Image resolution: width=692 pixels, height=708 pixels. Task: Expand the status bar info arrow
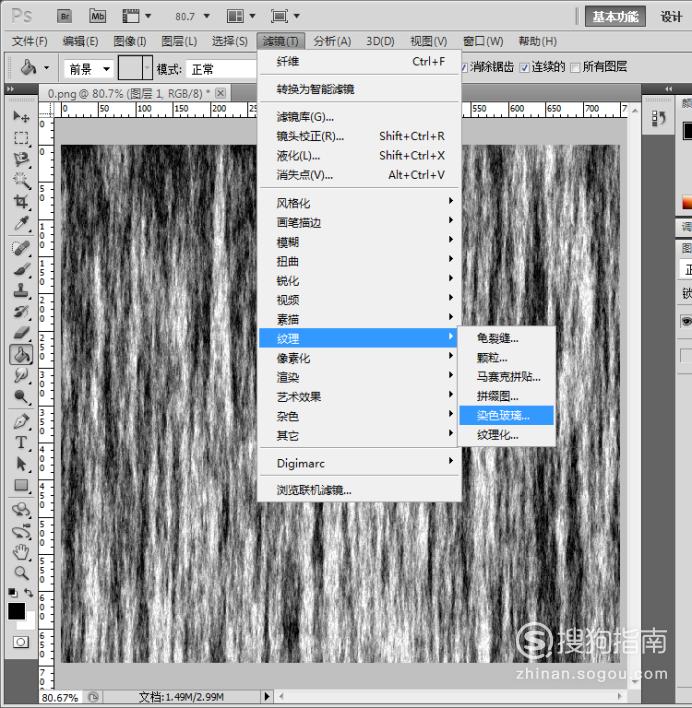(x=267, y=696)
